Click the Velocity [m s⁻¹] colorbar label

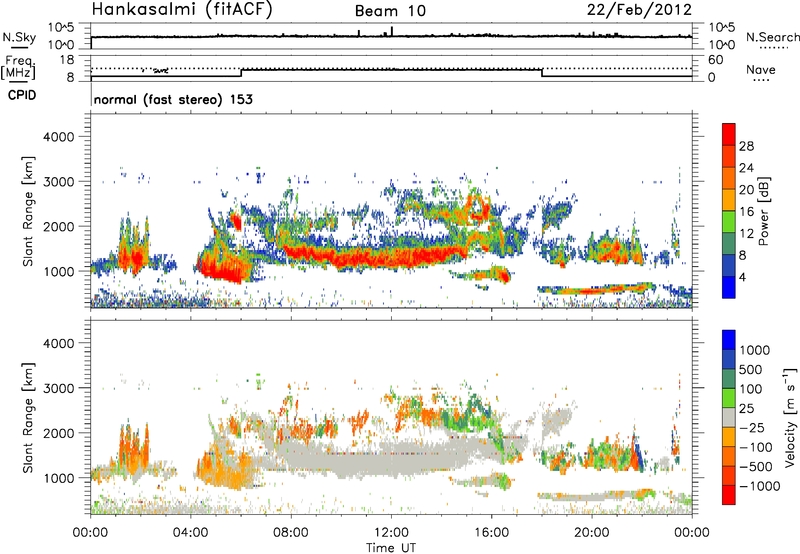pyautogui.click(x=790, y=417)
